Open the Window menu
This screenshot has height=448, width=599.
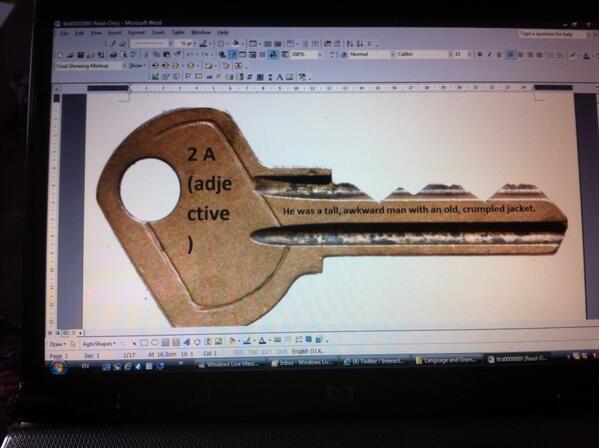pos(201,33)
